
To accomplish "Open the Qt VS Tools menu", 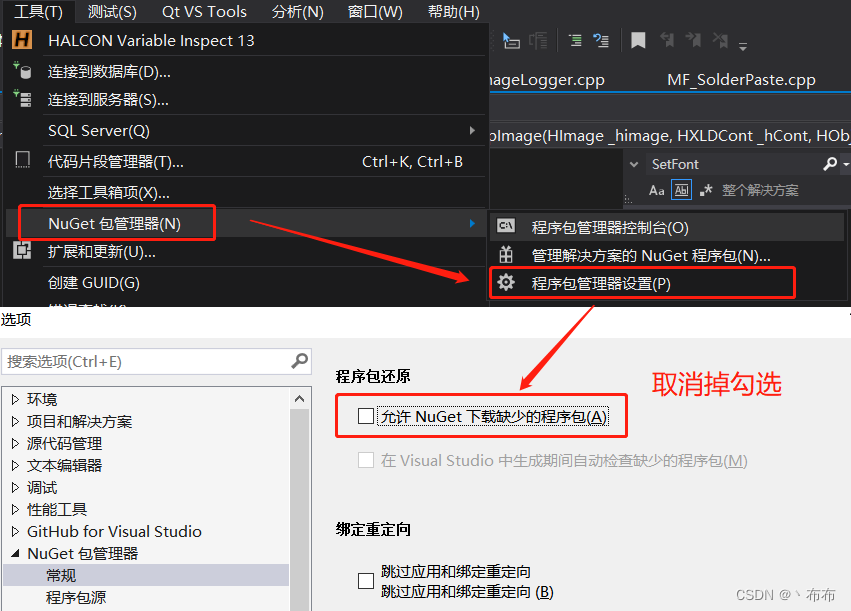I will pos(204,11).
